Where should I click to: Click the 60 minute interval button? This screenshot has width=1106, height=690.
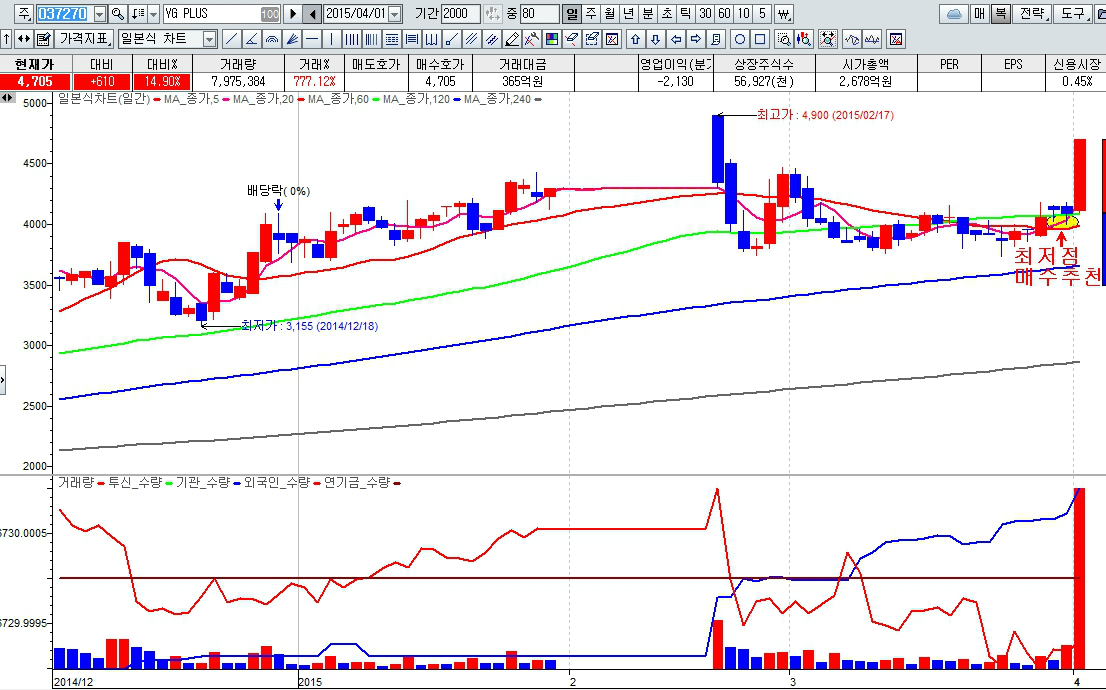[723, 14]
